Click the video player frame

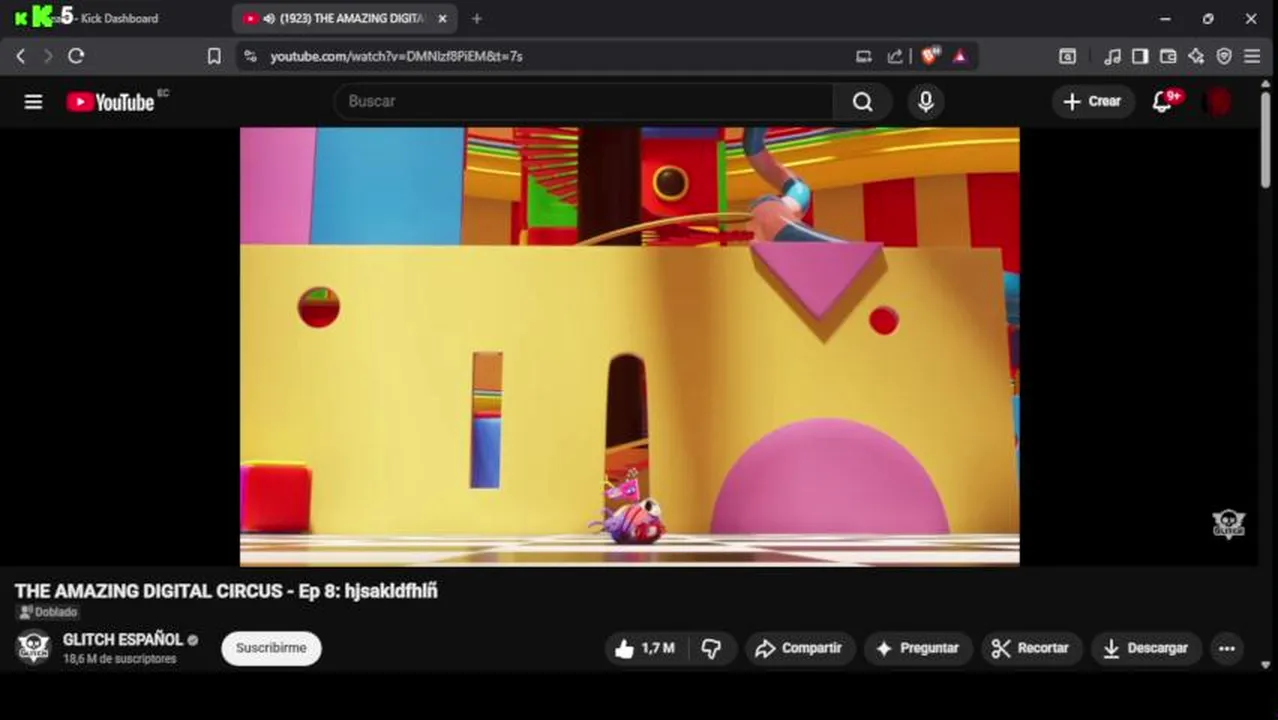pos(629,346)
